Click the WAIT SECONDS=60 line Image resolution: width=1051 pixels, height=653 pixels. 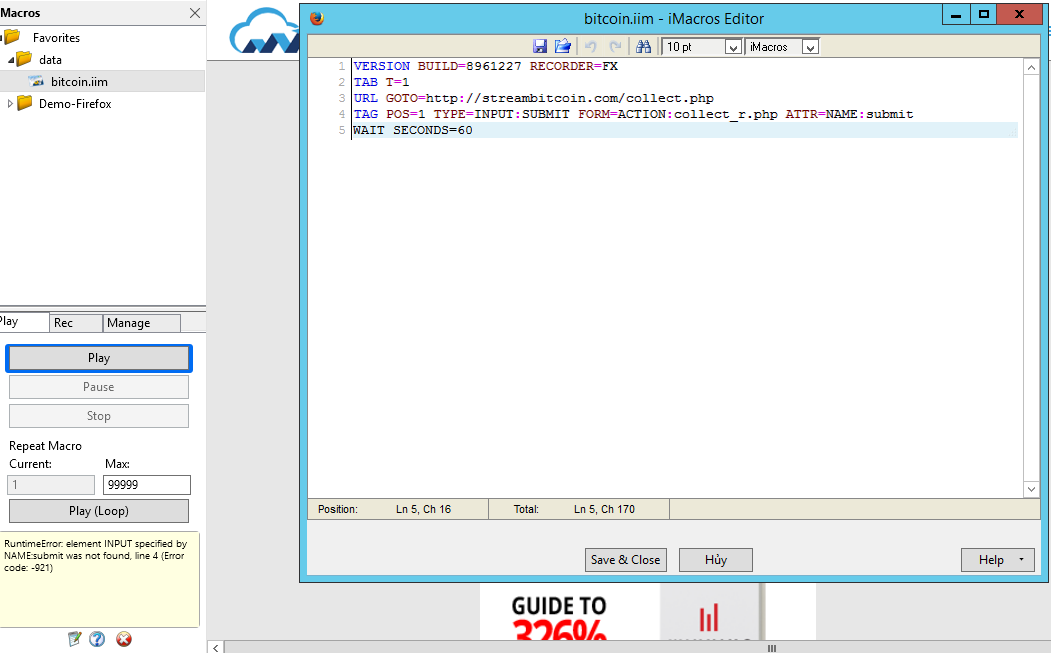tap(413, 130)
